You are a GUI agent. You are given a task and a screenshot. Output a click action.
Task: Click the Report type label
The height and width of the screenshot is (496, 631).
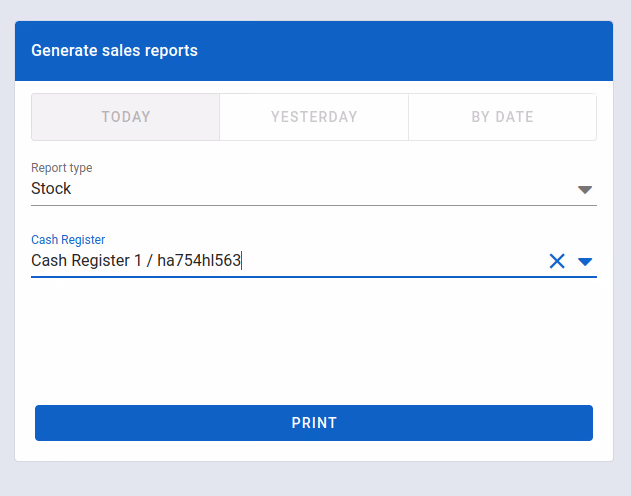(62, 168)
